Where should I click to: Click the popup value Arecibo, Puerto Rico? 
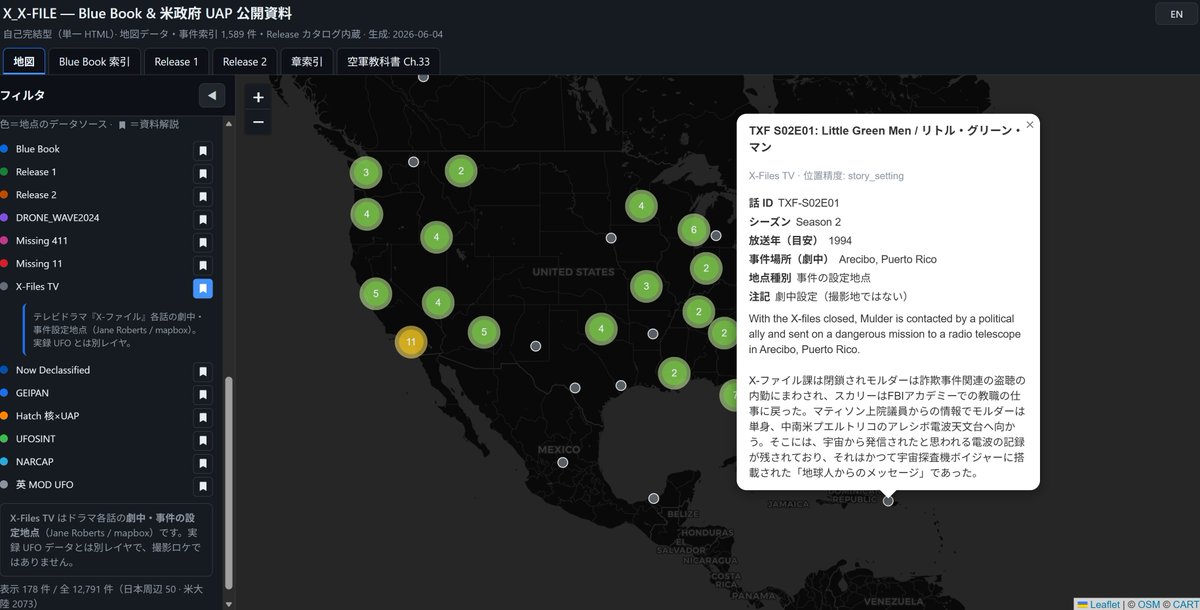[888, 259]
